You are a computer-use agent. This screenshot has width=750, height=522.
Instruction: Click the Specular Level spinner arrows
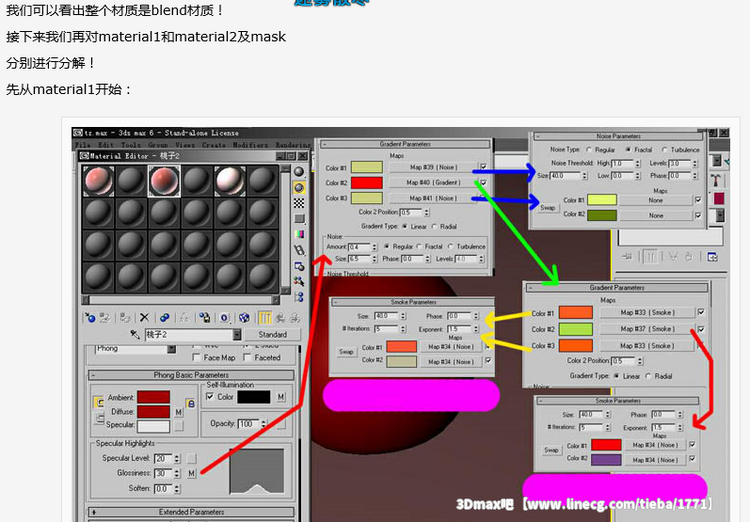click(x=177, y=458)
